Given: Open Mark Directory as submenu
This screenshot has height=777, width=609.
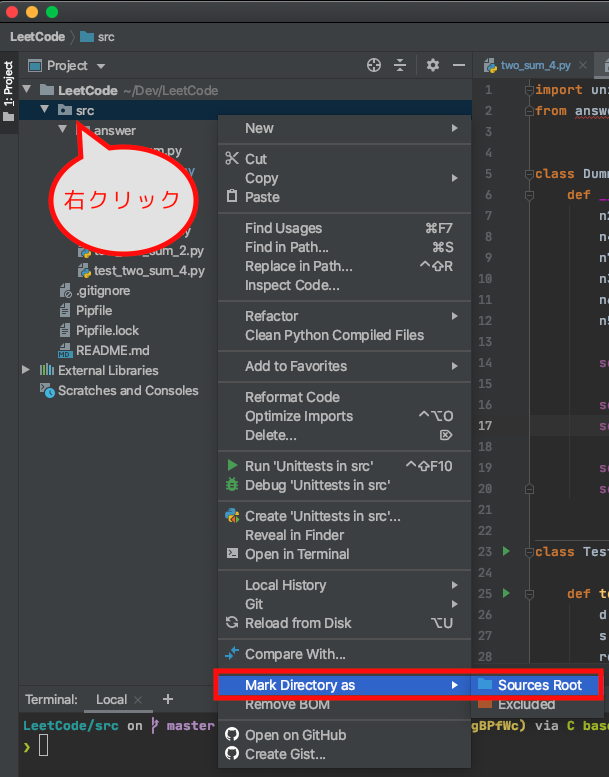Looking at the screenshot, I should [x=344, y=685].
